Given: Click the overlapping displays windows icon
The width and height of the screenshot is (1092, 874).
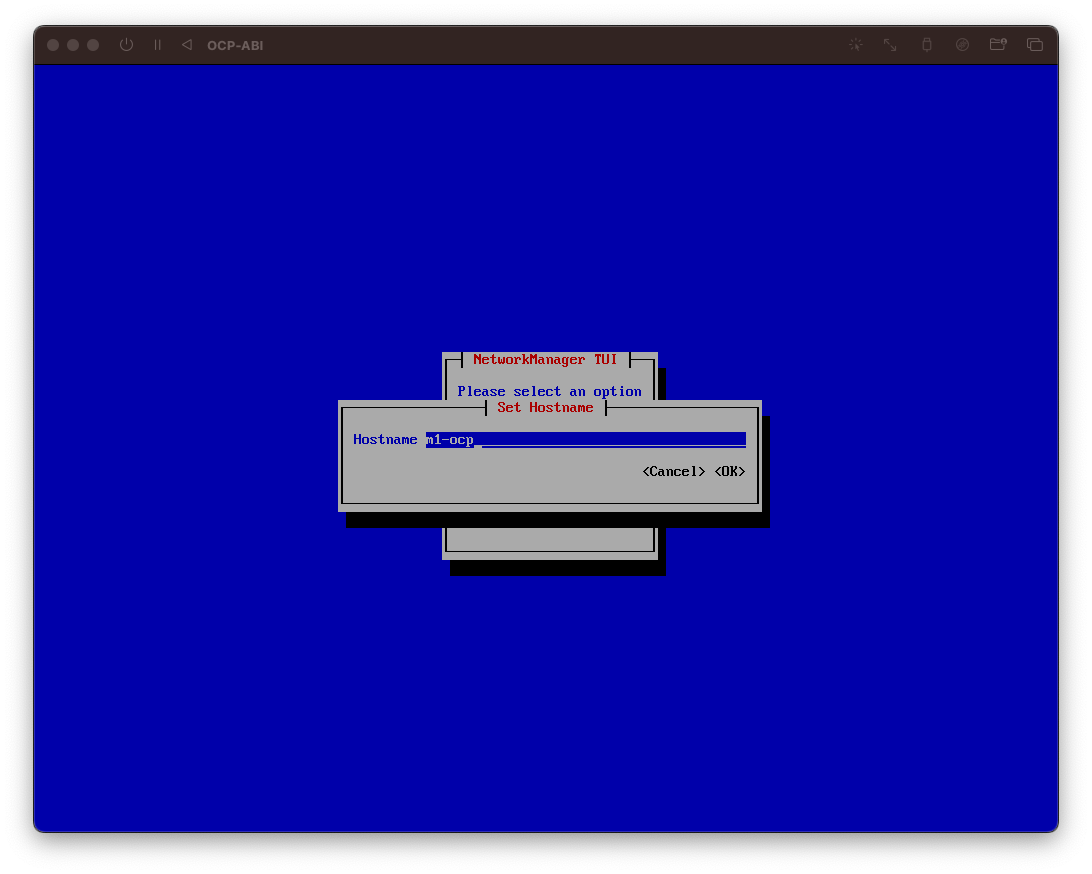Looking at the screenshot, I should point(1035,45).
